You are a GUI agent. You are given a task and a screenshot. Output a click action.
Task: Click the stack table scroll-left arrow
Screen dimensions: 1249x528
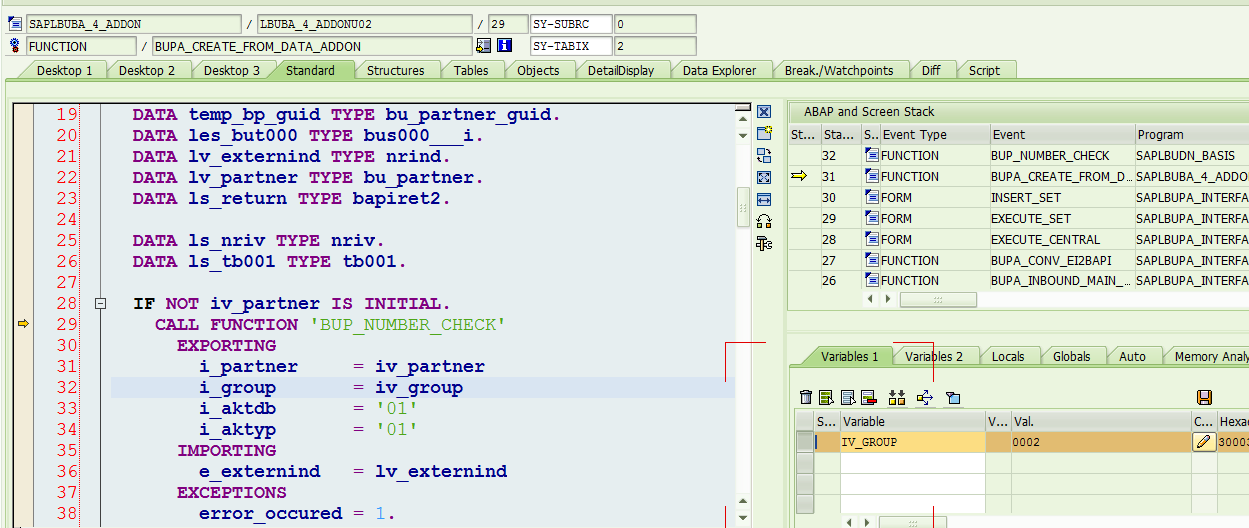(x=869, y=299)
